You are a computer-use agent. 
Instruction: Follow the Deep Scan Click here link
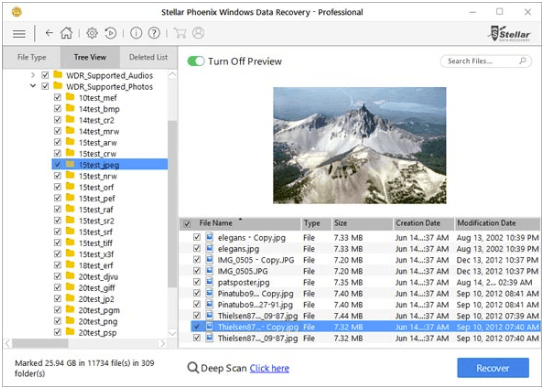pos(269,368)
